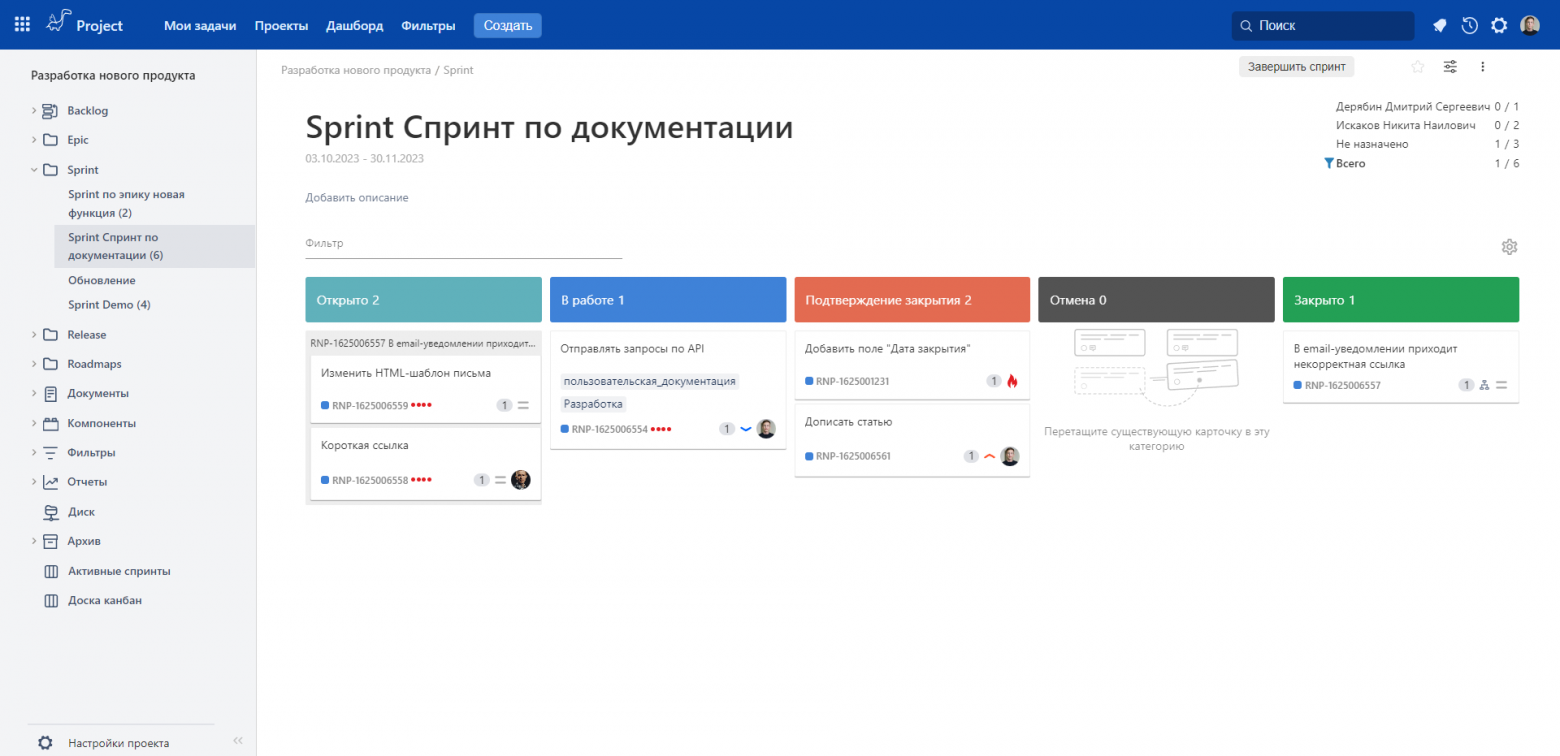Image resolution: width=1560 pixels, height=756 pixels.
Task: Collapse the Sprint folder
Action: pos(33,170)
